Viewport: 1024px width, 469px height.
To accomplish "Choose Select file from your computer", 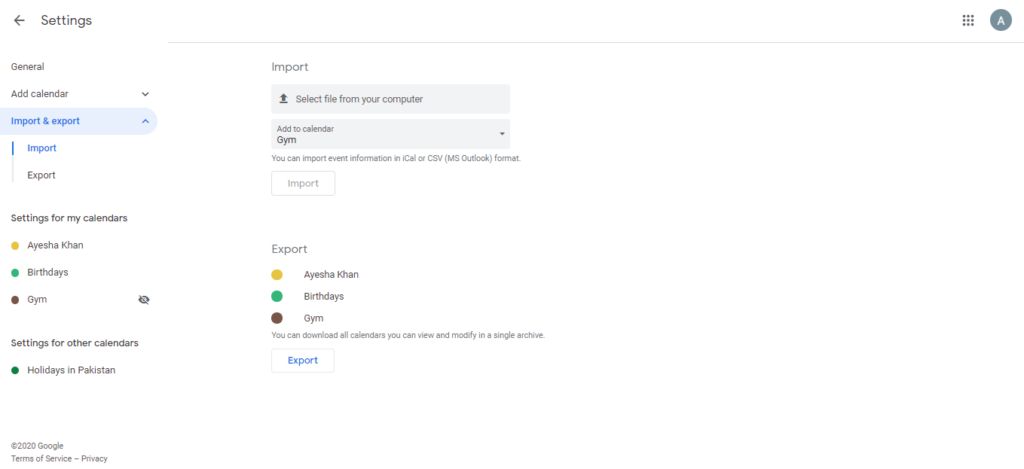I will (x=391, y=99).
